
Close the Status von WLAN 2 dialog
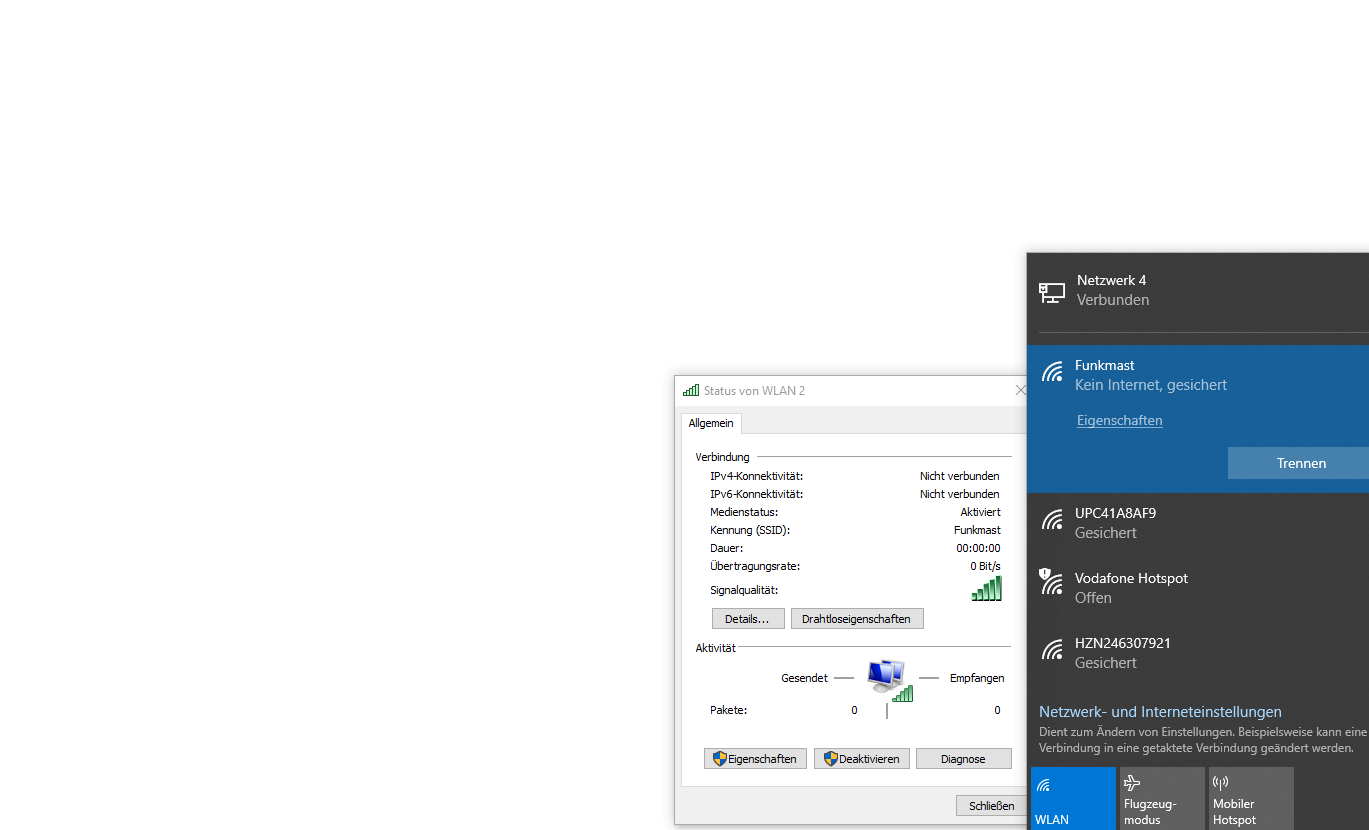point(1020,390)
